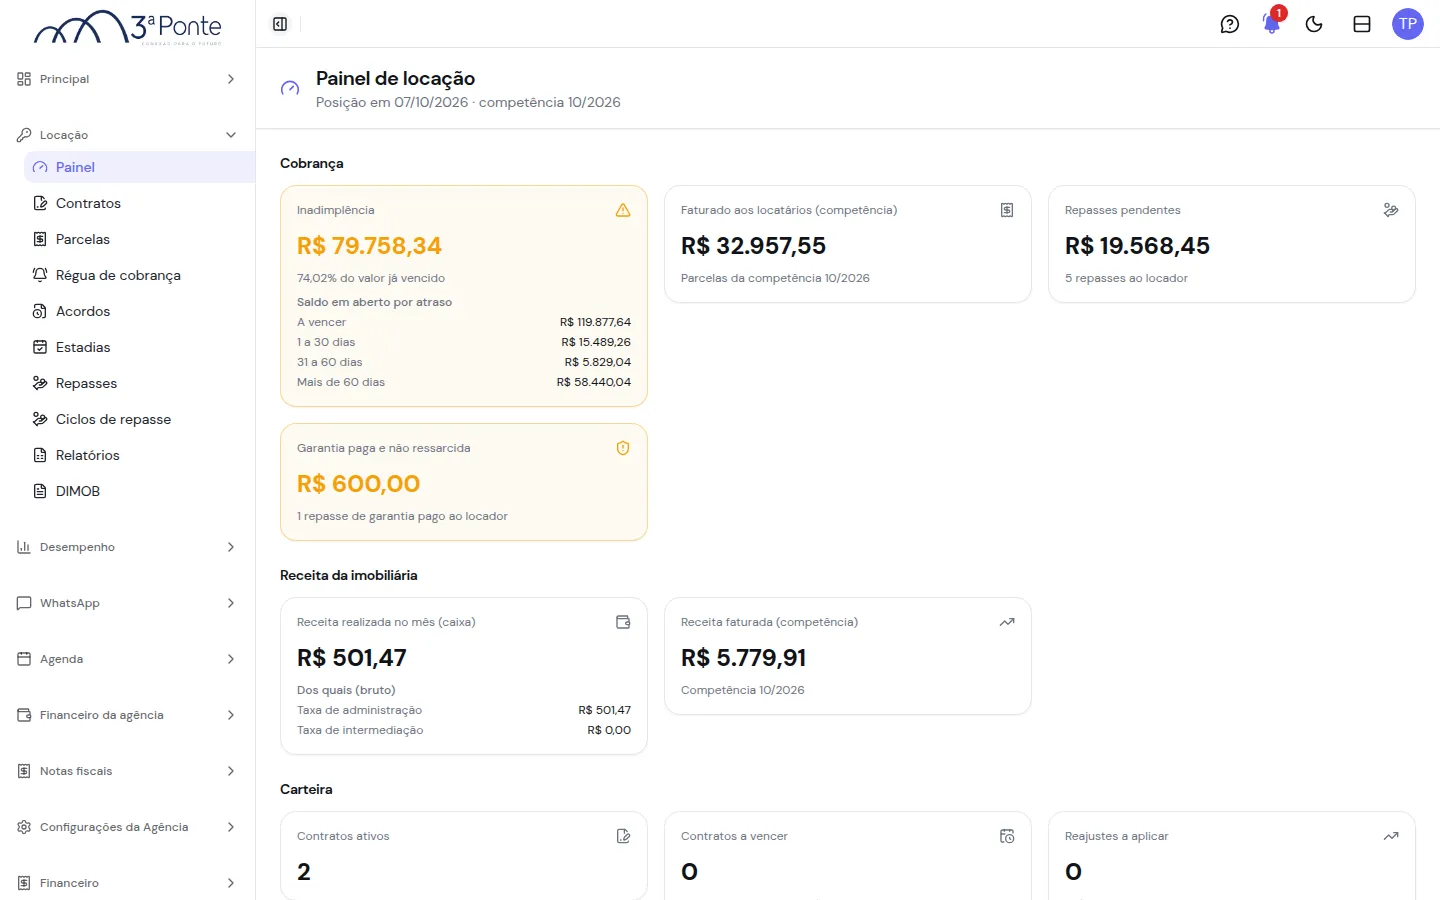Expand the Notas fiscais sidebar section
Screen dimensions: 1440x900
click(x=127, y=771)
